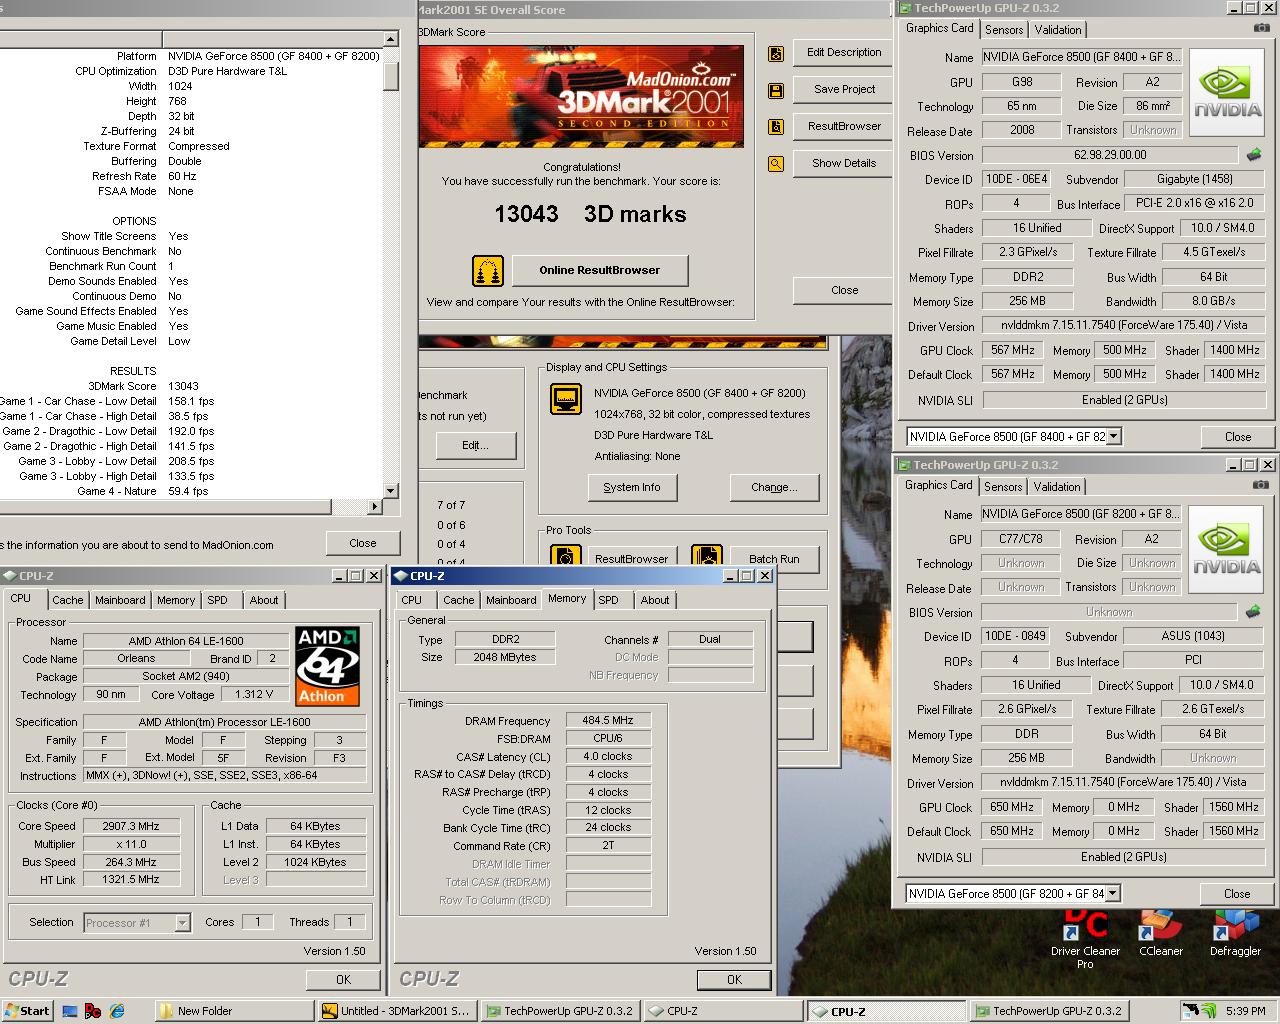
Task: Click NVIDIA logo in bottom GPU-Z window
Action: (x=1227, y=550)
